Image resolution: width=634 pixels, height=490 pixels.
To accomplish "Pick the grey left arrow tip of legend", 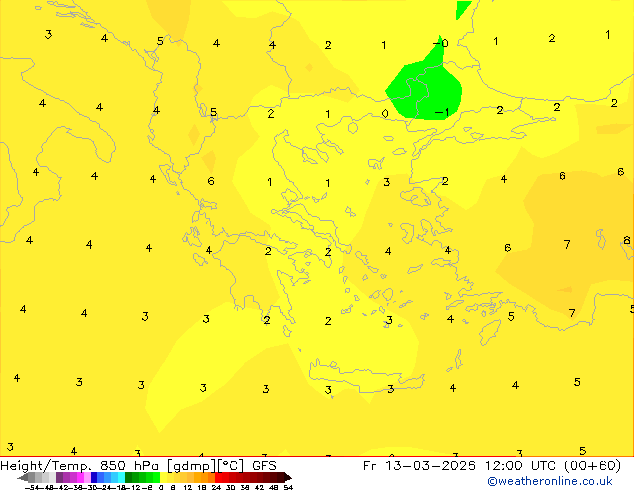I will [23, 478].
